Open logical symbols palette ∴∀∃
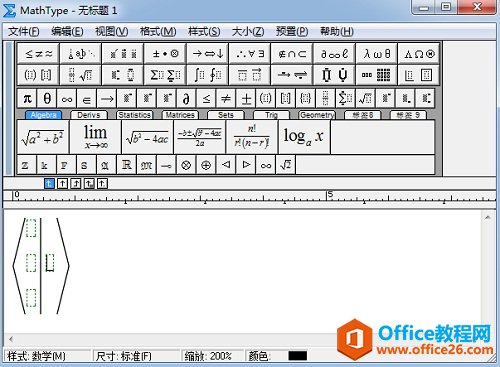The image size is (500, 367). [250, 54]
